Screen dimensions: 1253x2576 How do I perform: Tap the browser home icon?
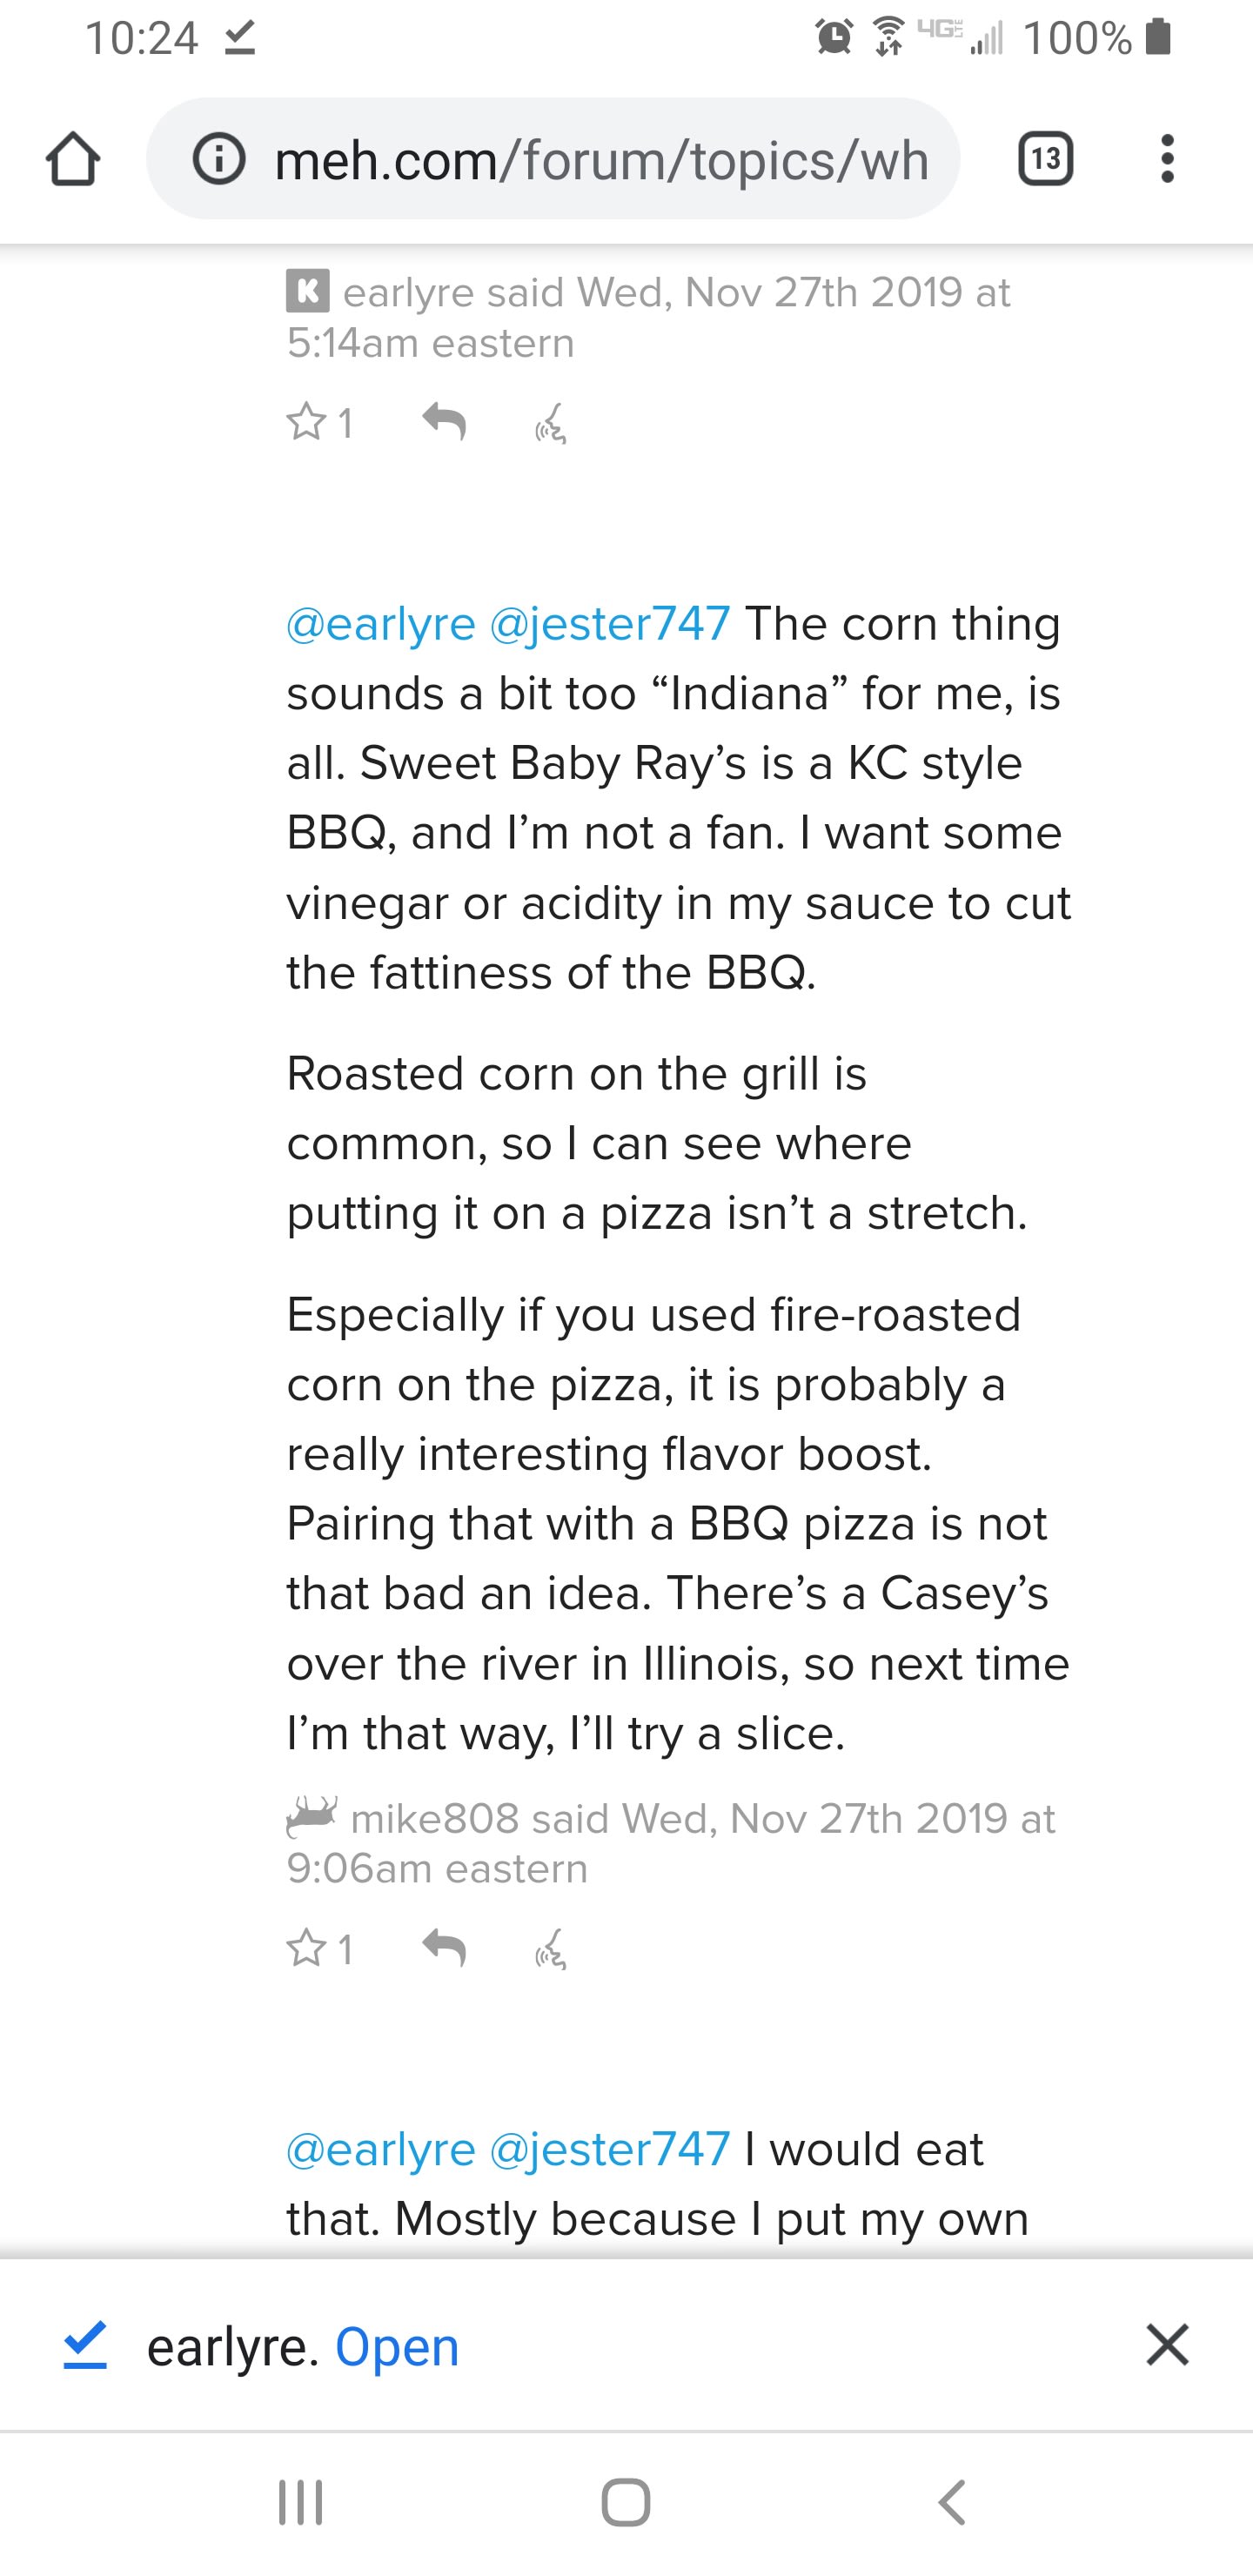pos(73,159)
